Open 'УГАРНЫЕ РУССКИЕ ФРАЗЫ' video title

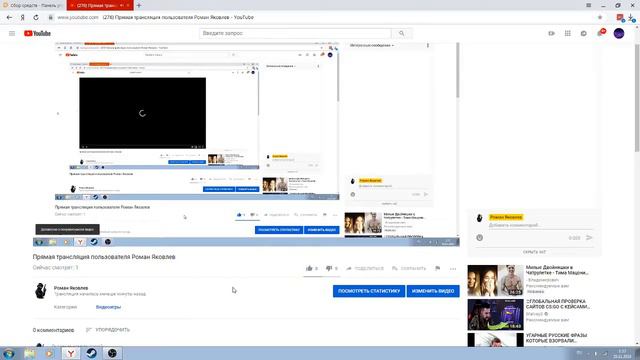557,338
